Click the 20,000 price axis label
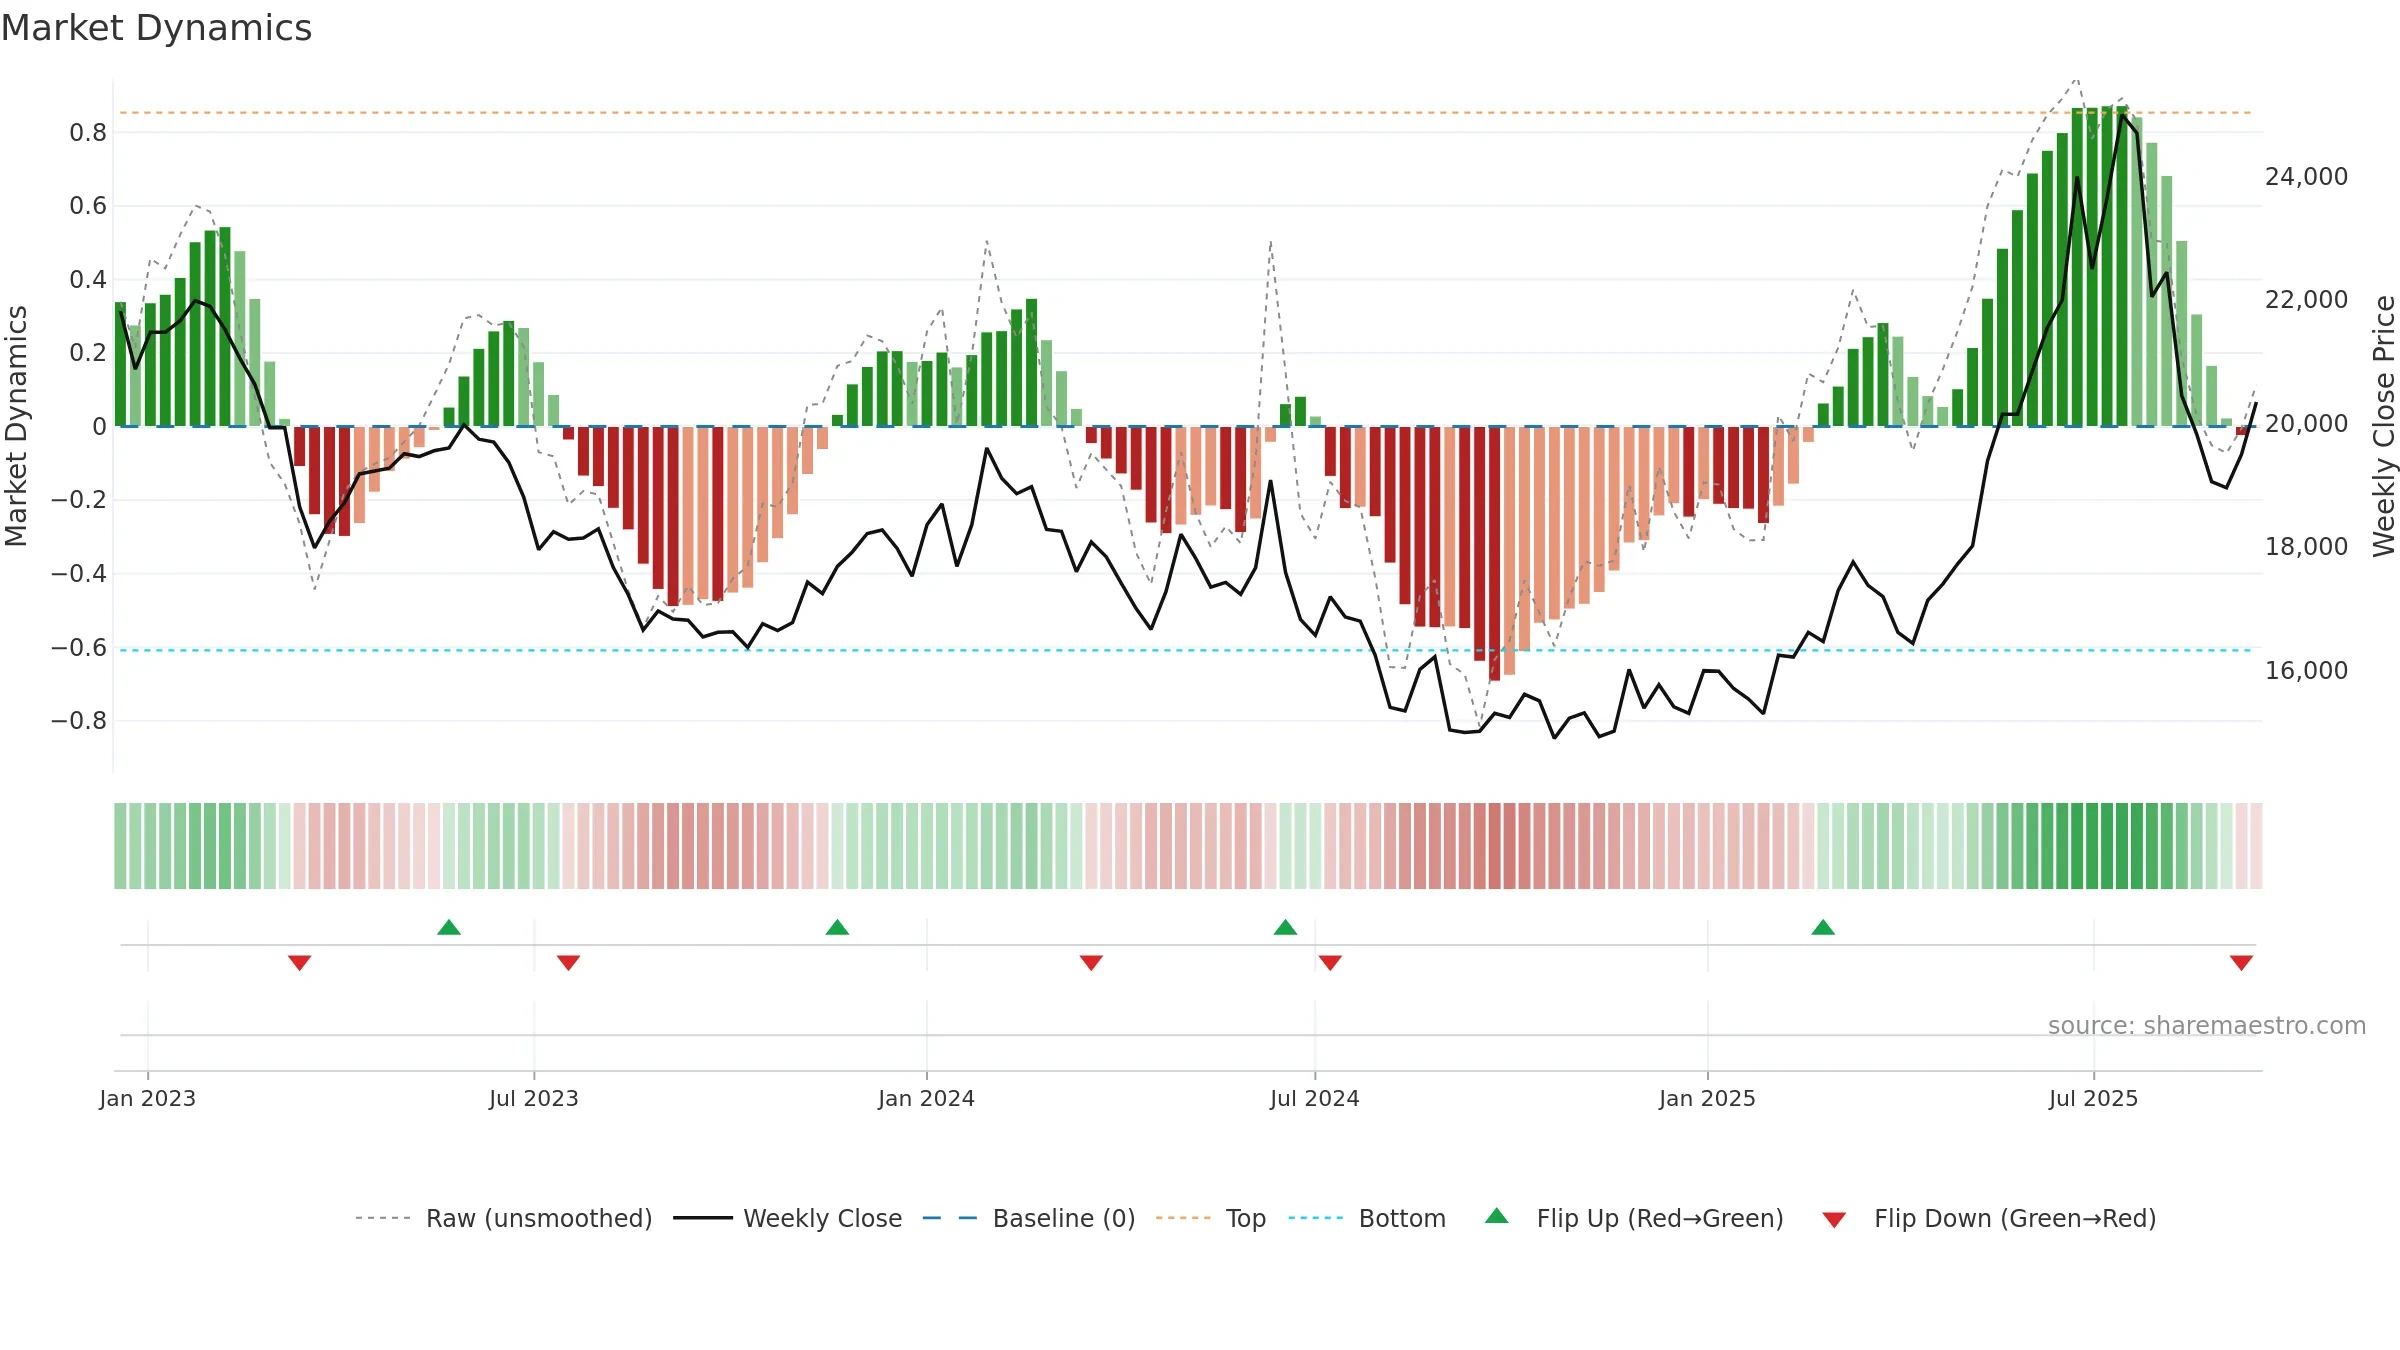Screen dimensions: 2400x1350 [x=2306, y=423]
